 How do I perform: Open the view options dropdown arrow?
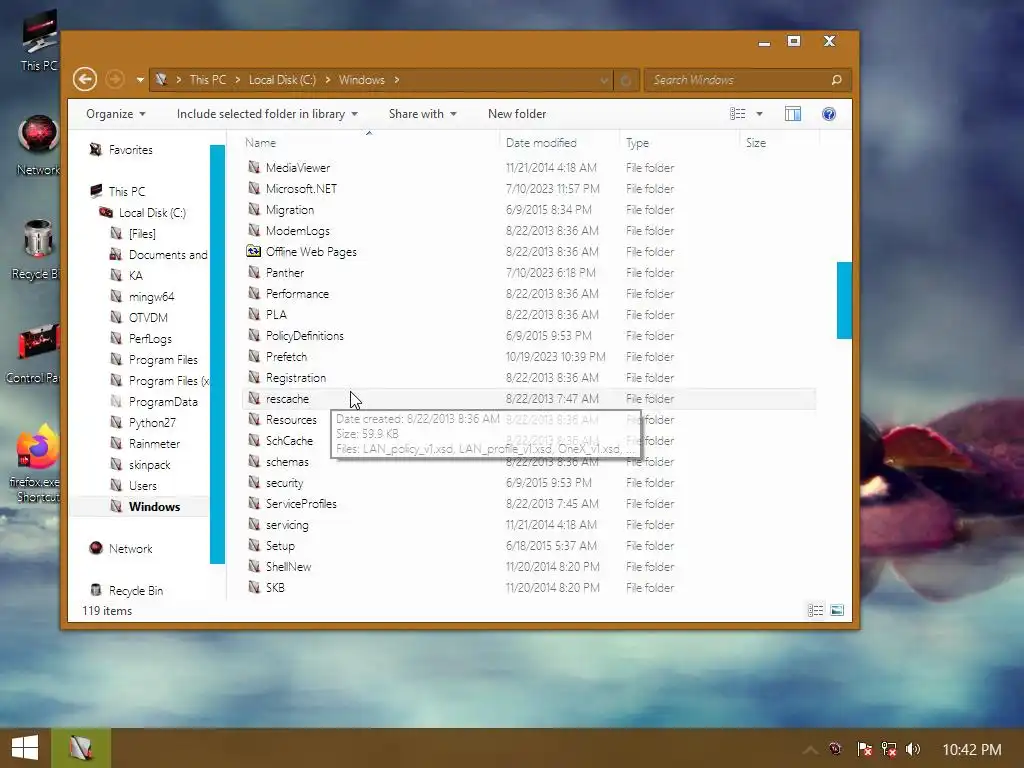pos(759,114)
